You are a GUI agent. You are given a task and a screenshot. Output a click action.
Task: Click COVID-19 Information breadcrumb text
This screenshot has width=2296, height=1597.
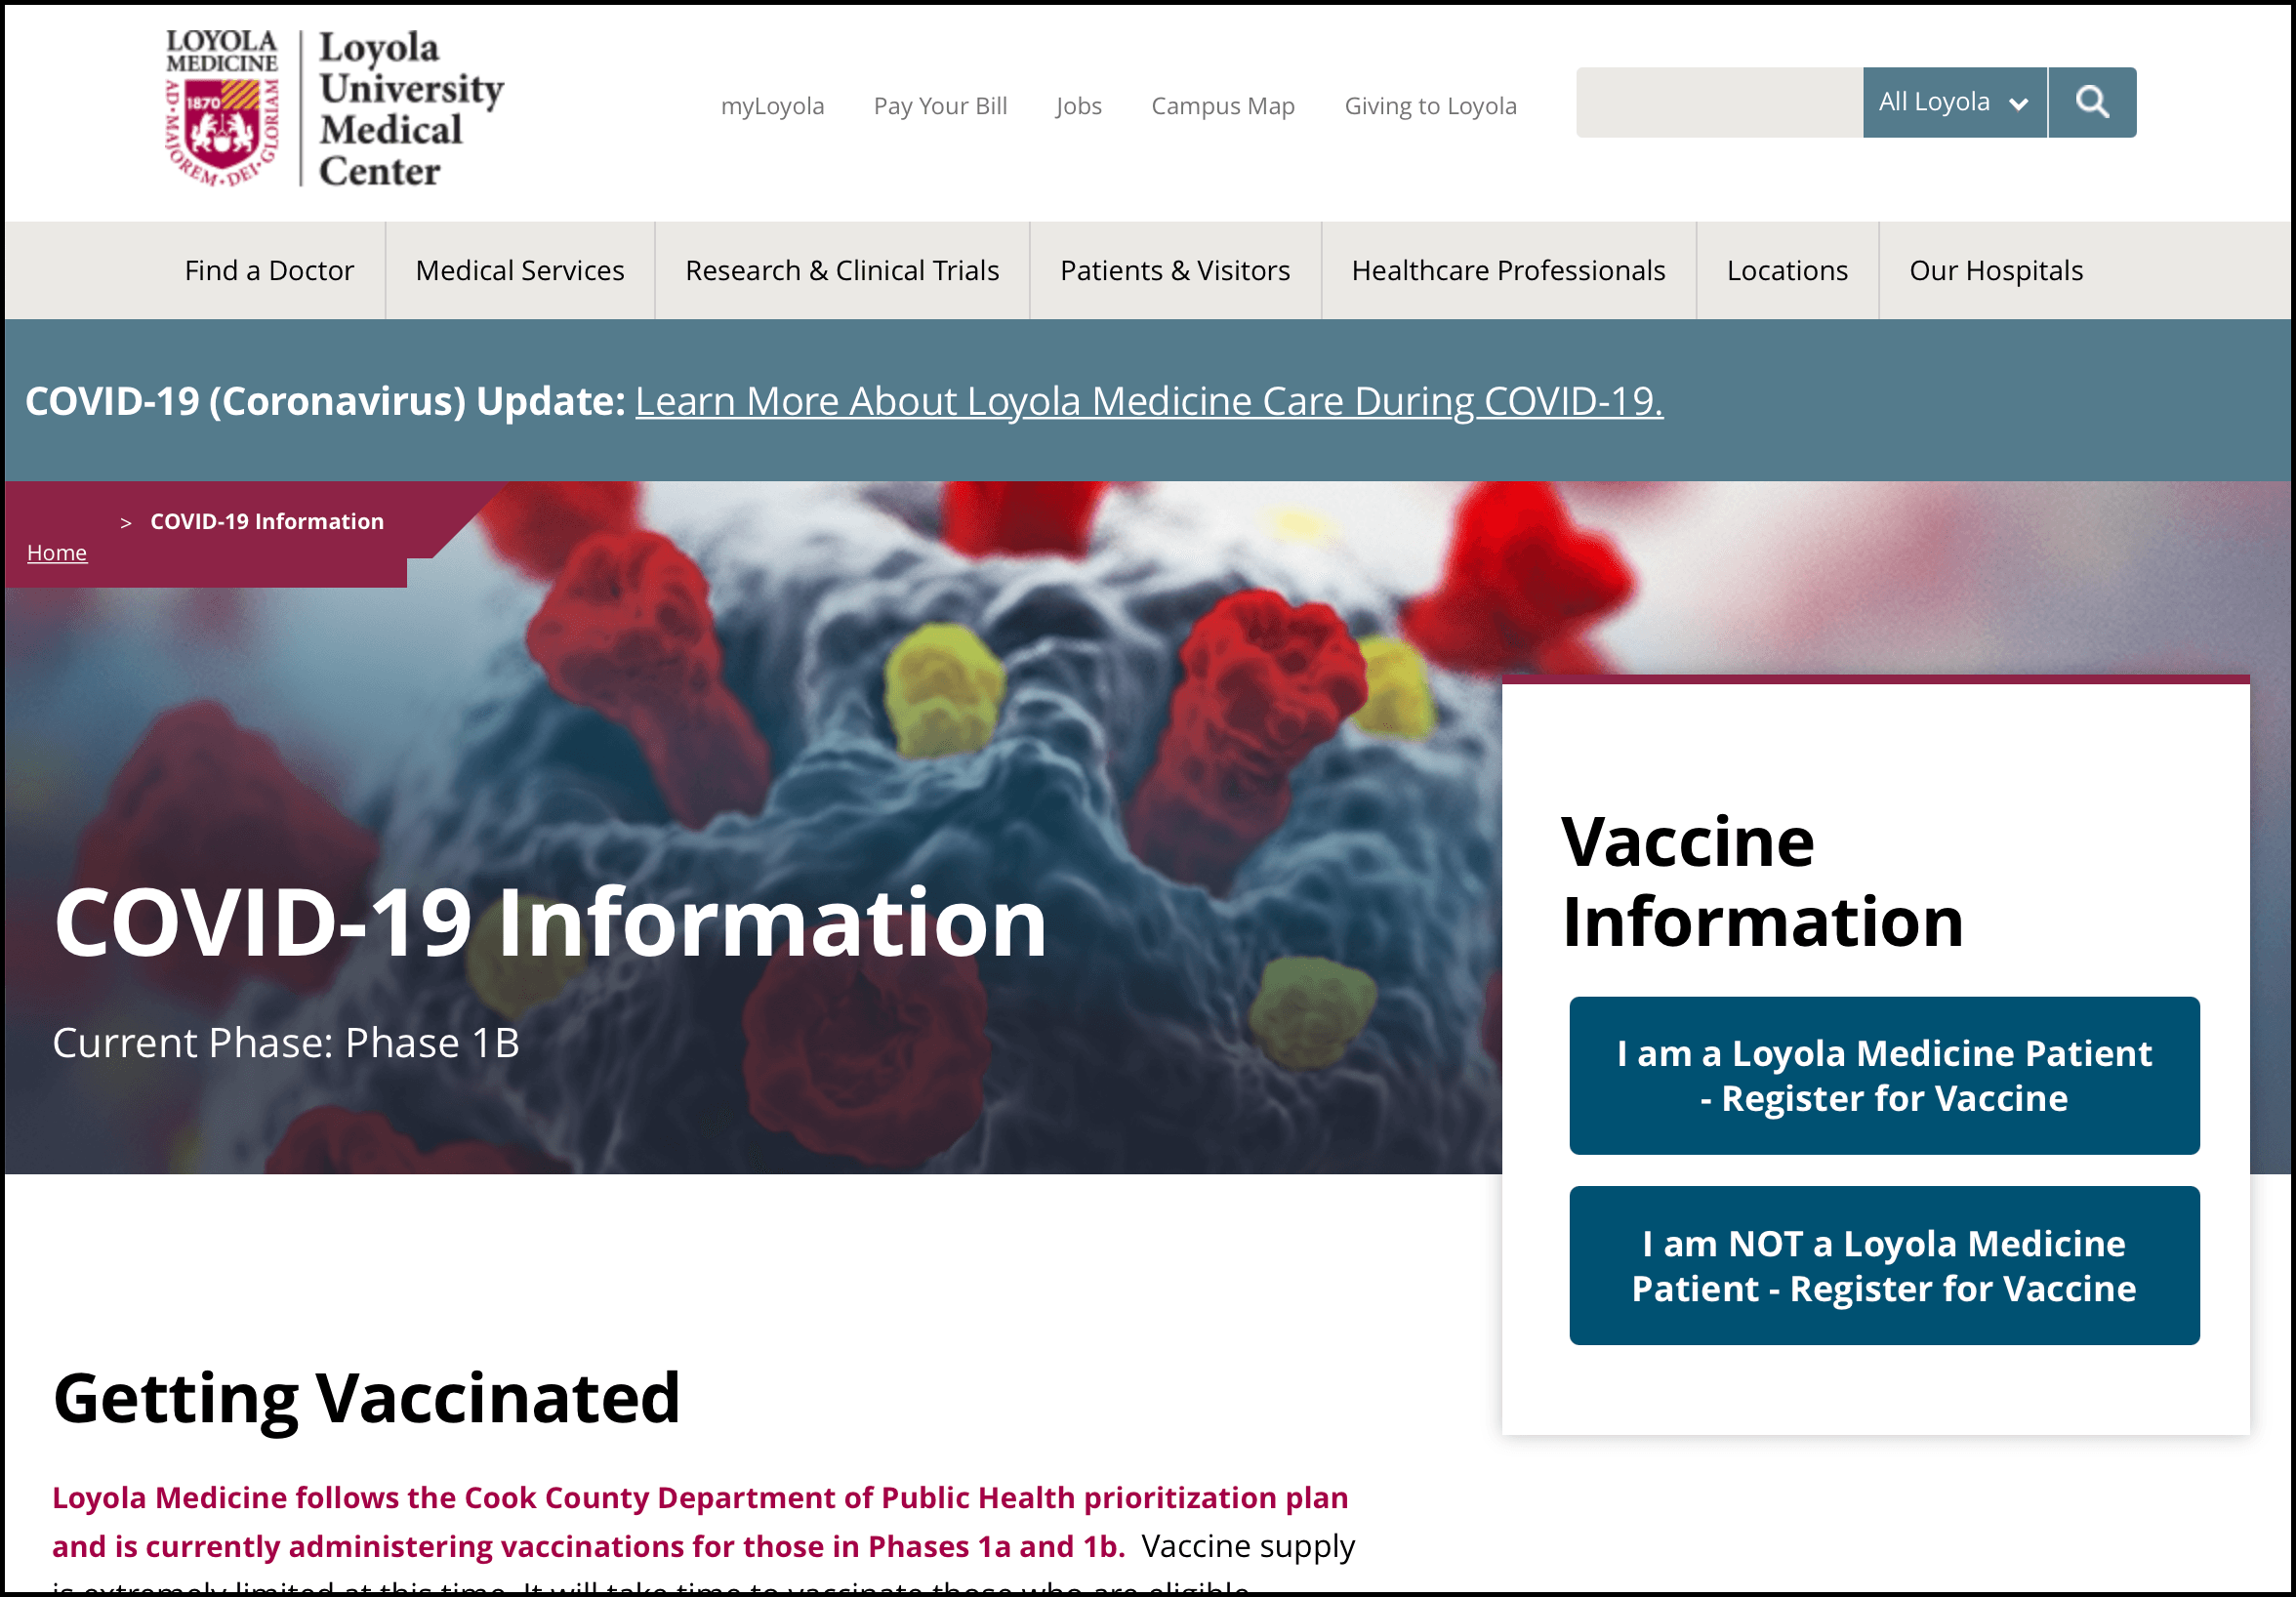267,521
